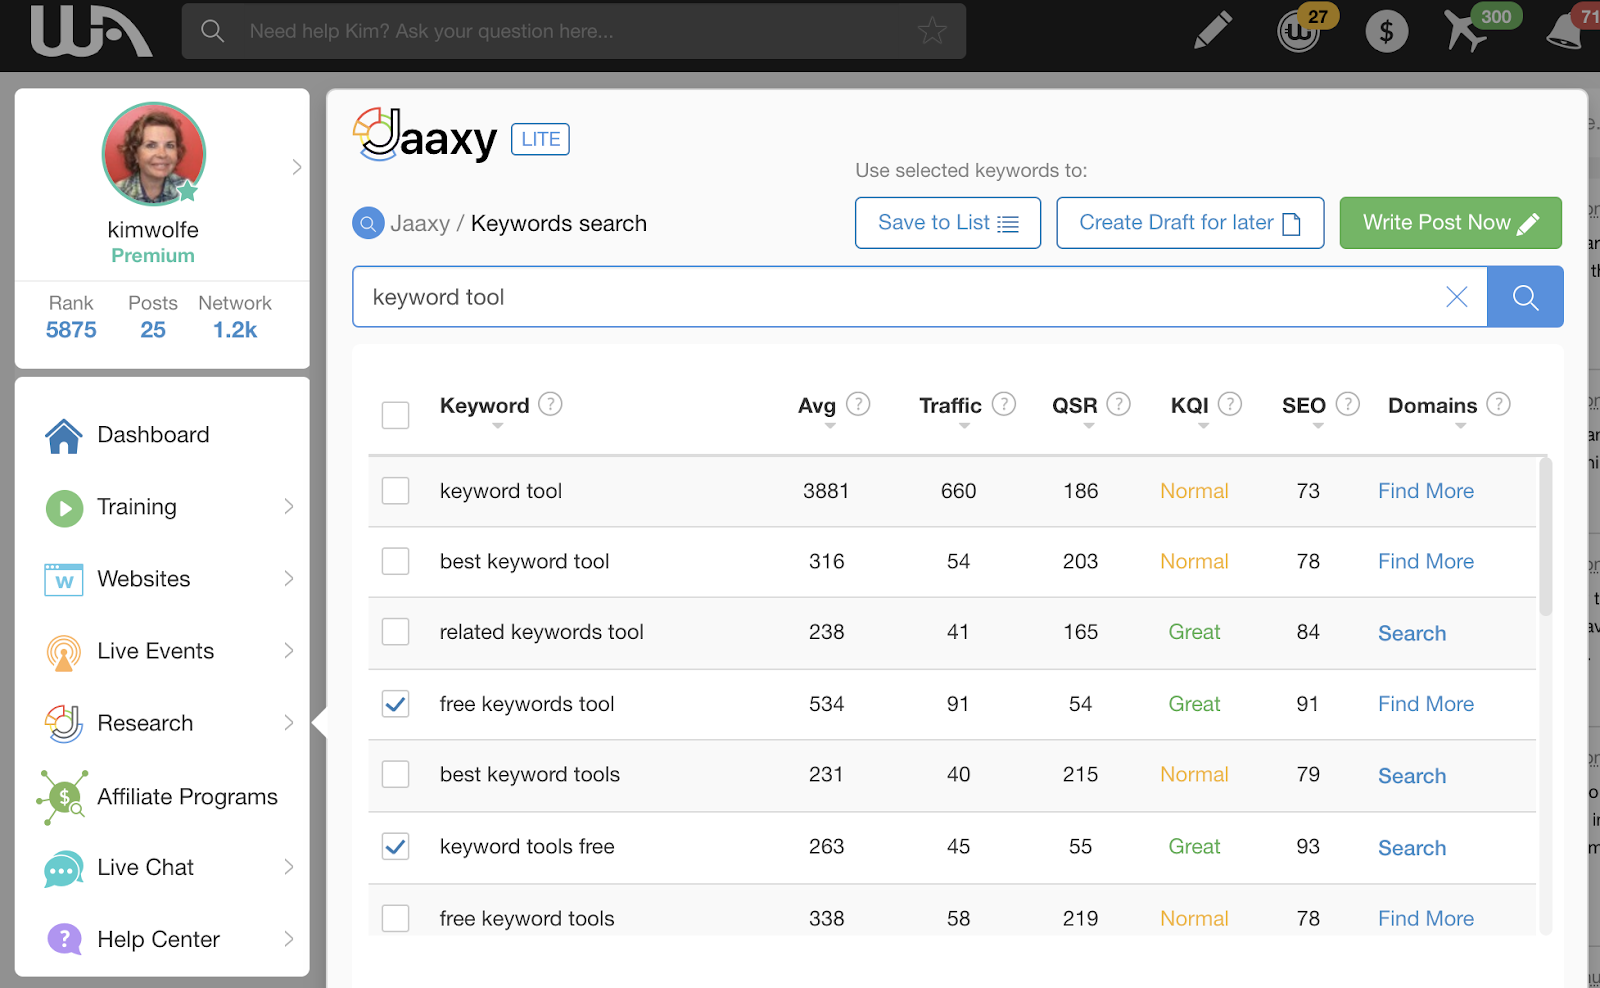
Task: Open the pencil write icon in top bar
Action: 1213,31
